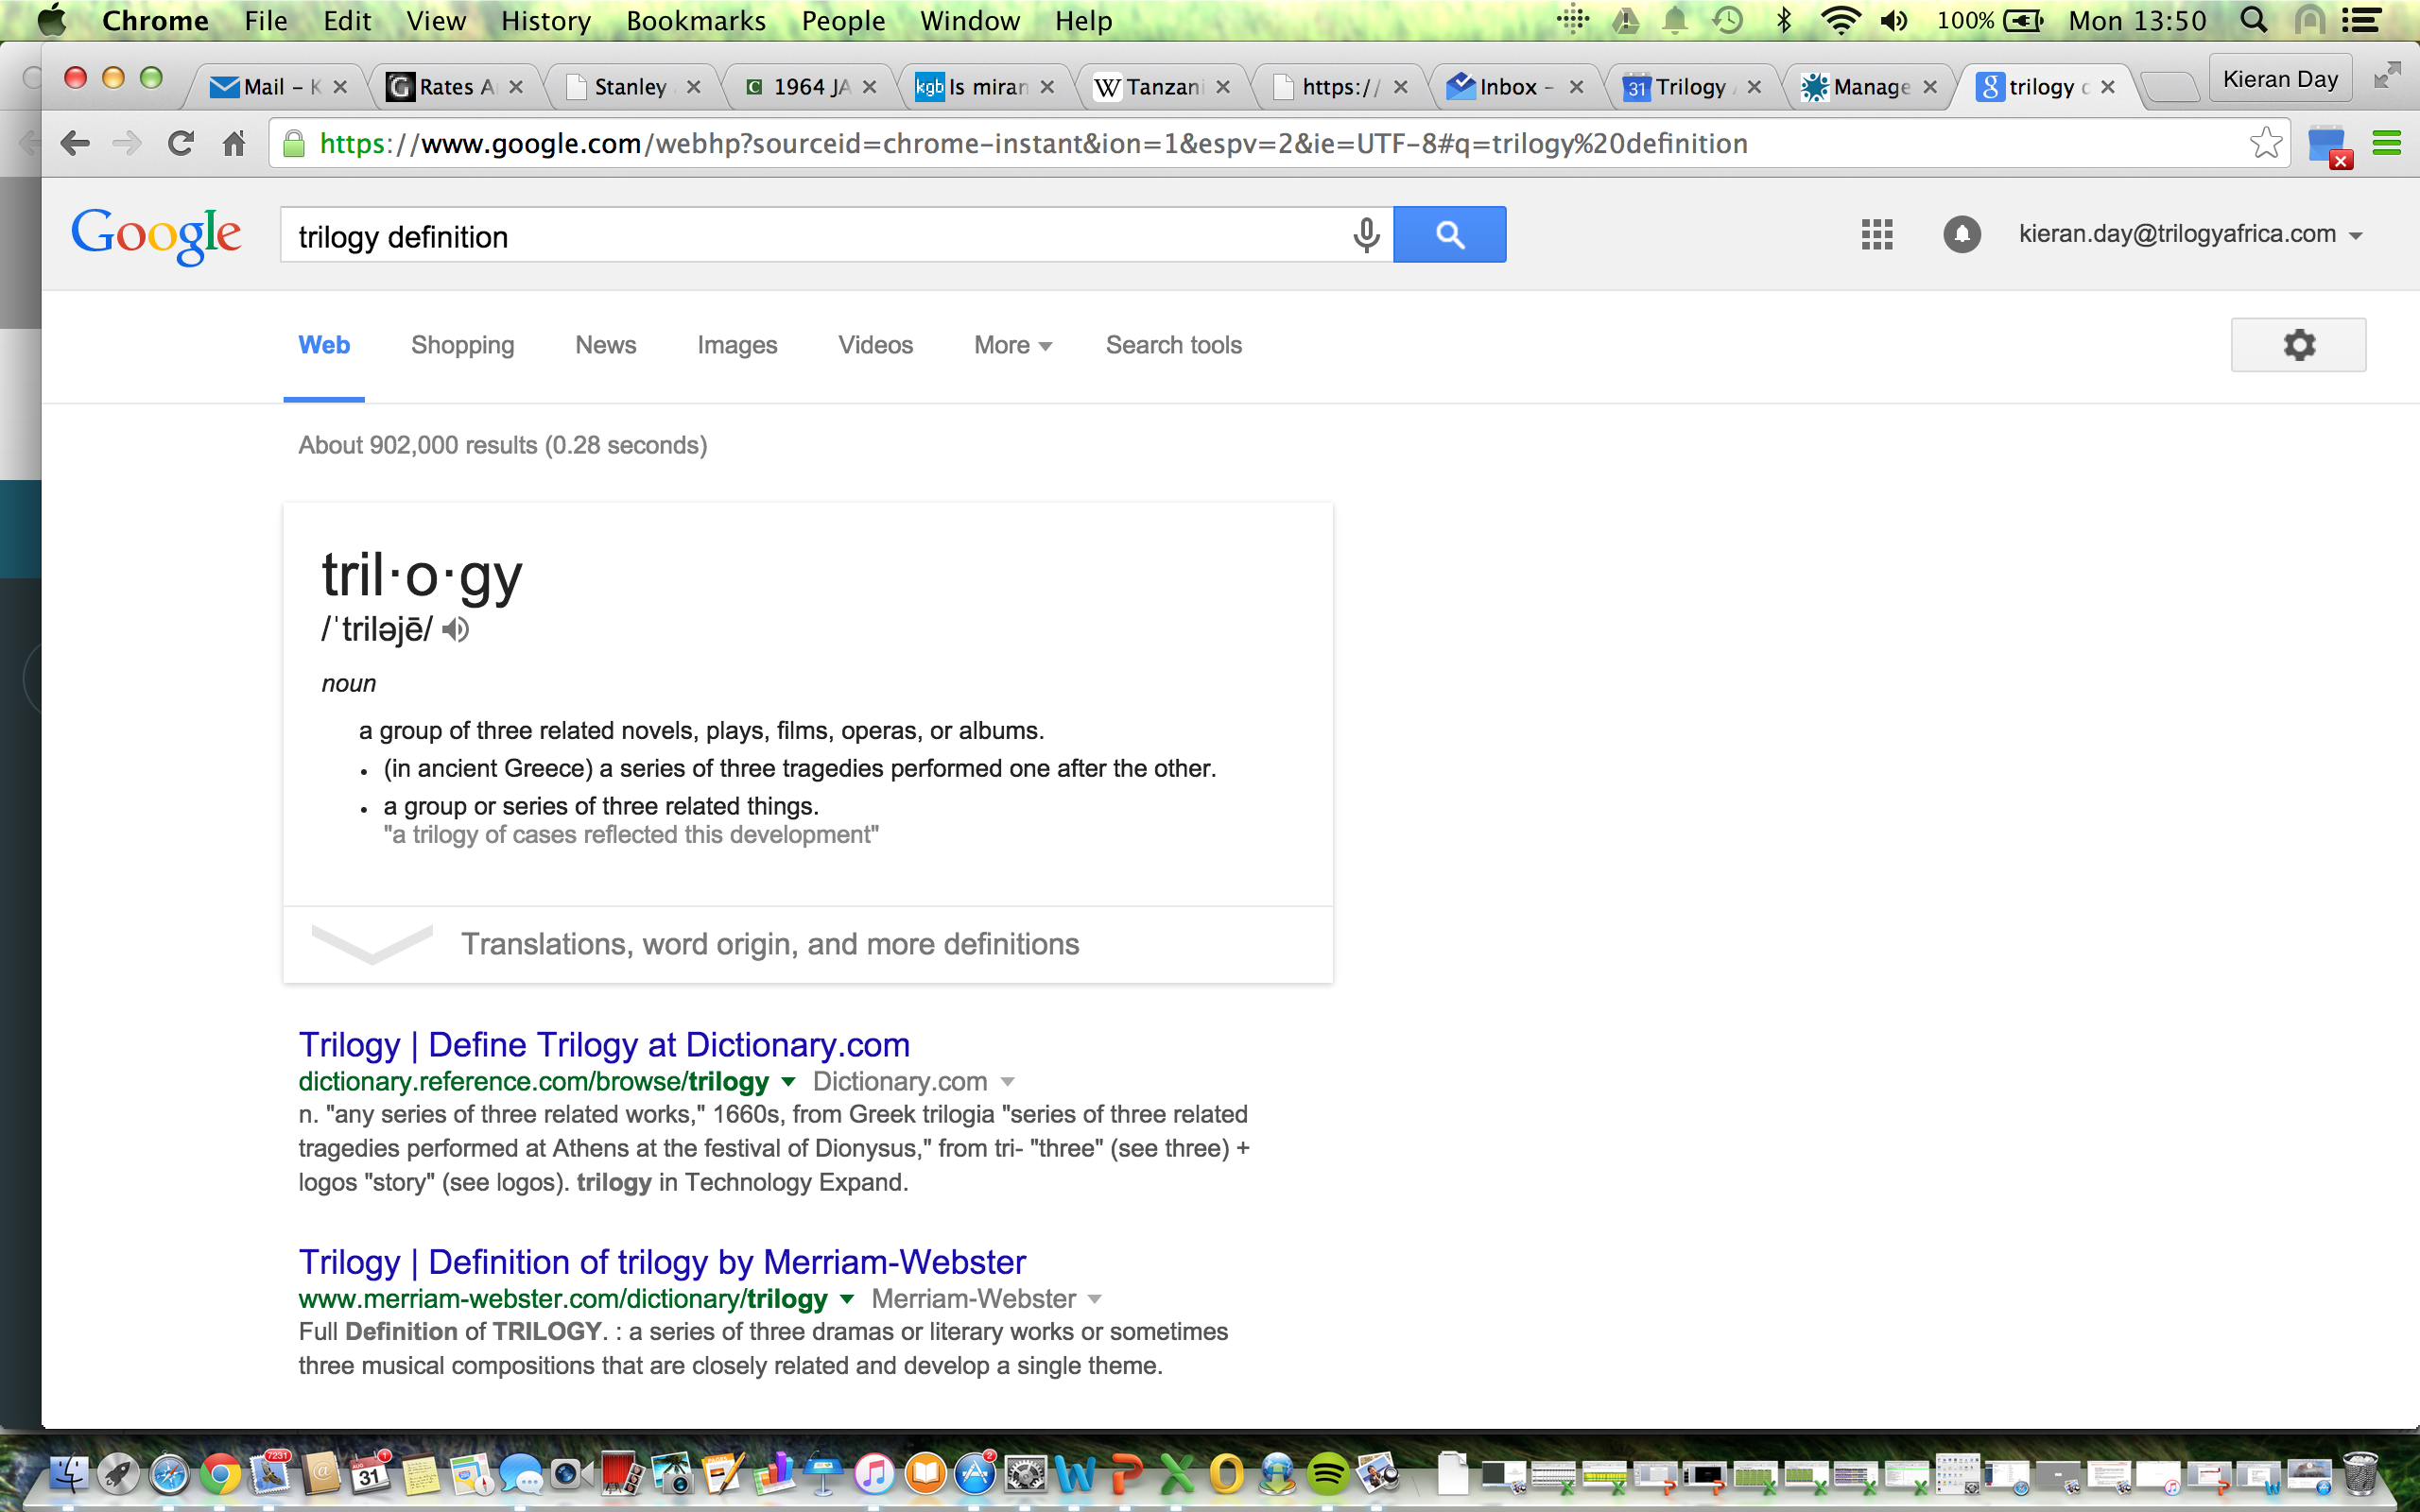Bookmark this page with the star
This screenshot has height=1512, width=2420.
coord(2265,143)
